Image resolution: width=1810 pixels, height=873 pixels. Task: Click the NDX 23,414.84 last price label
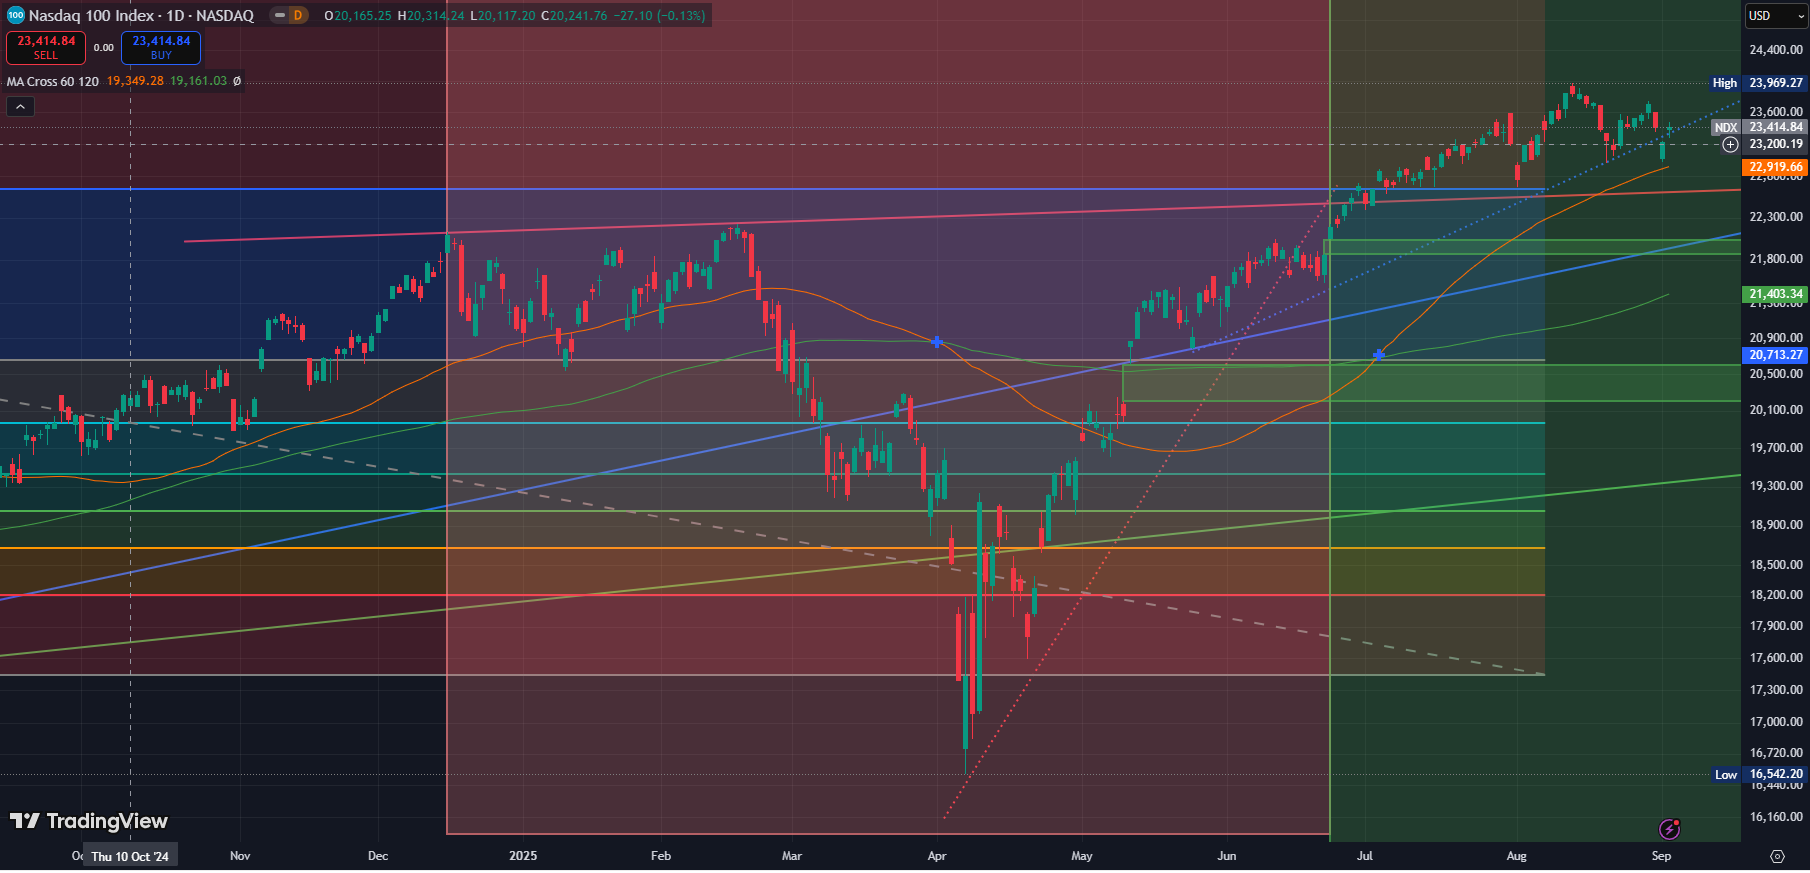coord(1759,127)
